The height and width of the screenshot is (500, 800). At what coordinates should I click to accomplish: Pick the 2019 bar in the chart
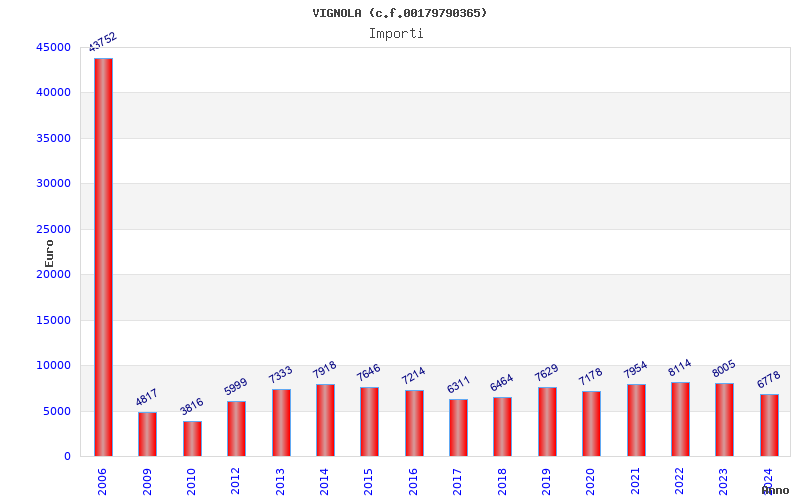547,421
